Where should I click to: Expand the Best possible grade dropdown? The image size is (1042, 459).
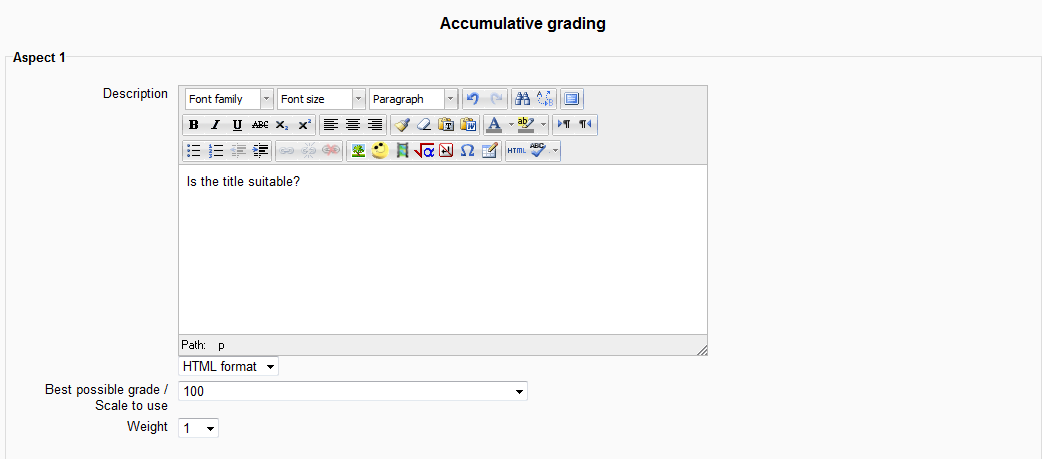352,391
